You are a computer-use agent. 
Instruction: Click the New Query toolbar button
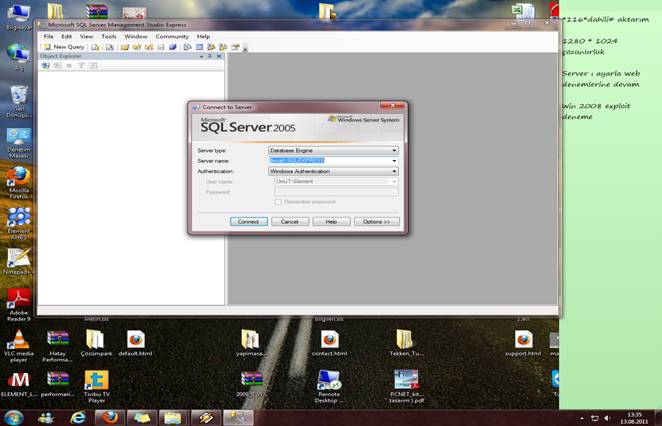coord(64,47)
